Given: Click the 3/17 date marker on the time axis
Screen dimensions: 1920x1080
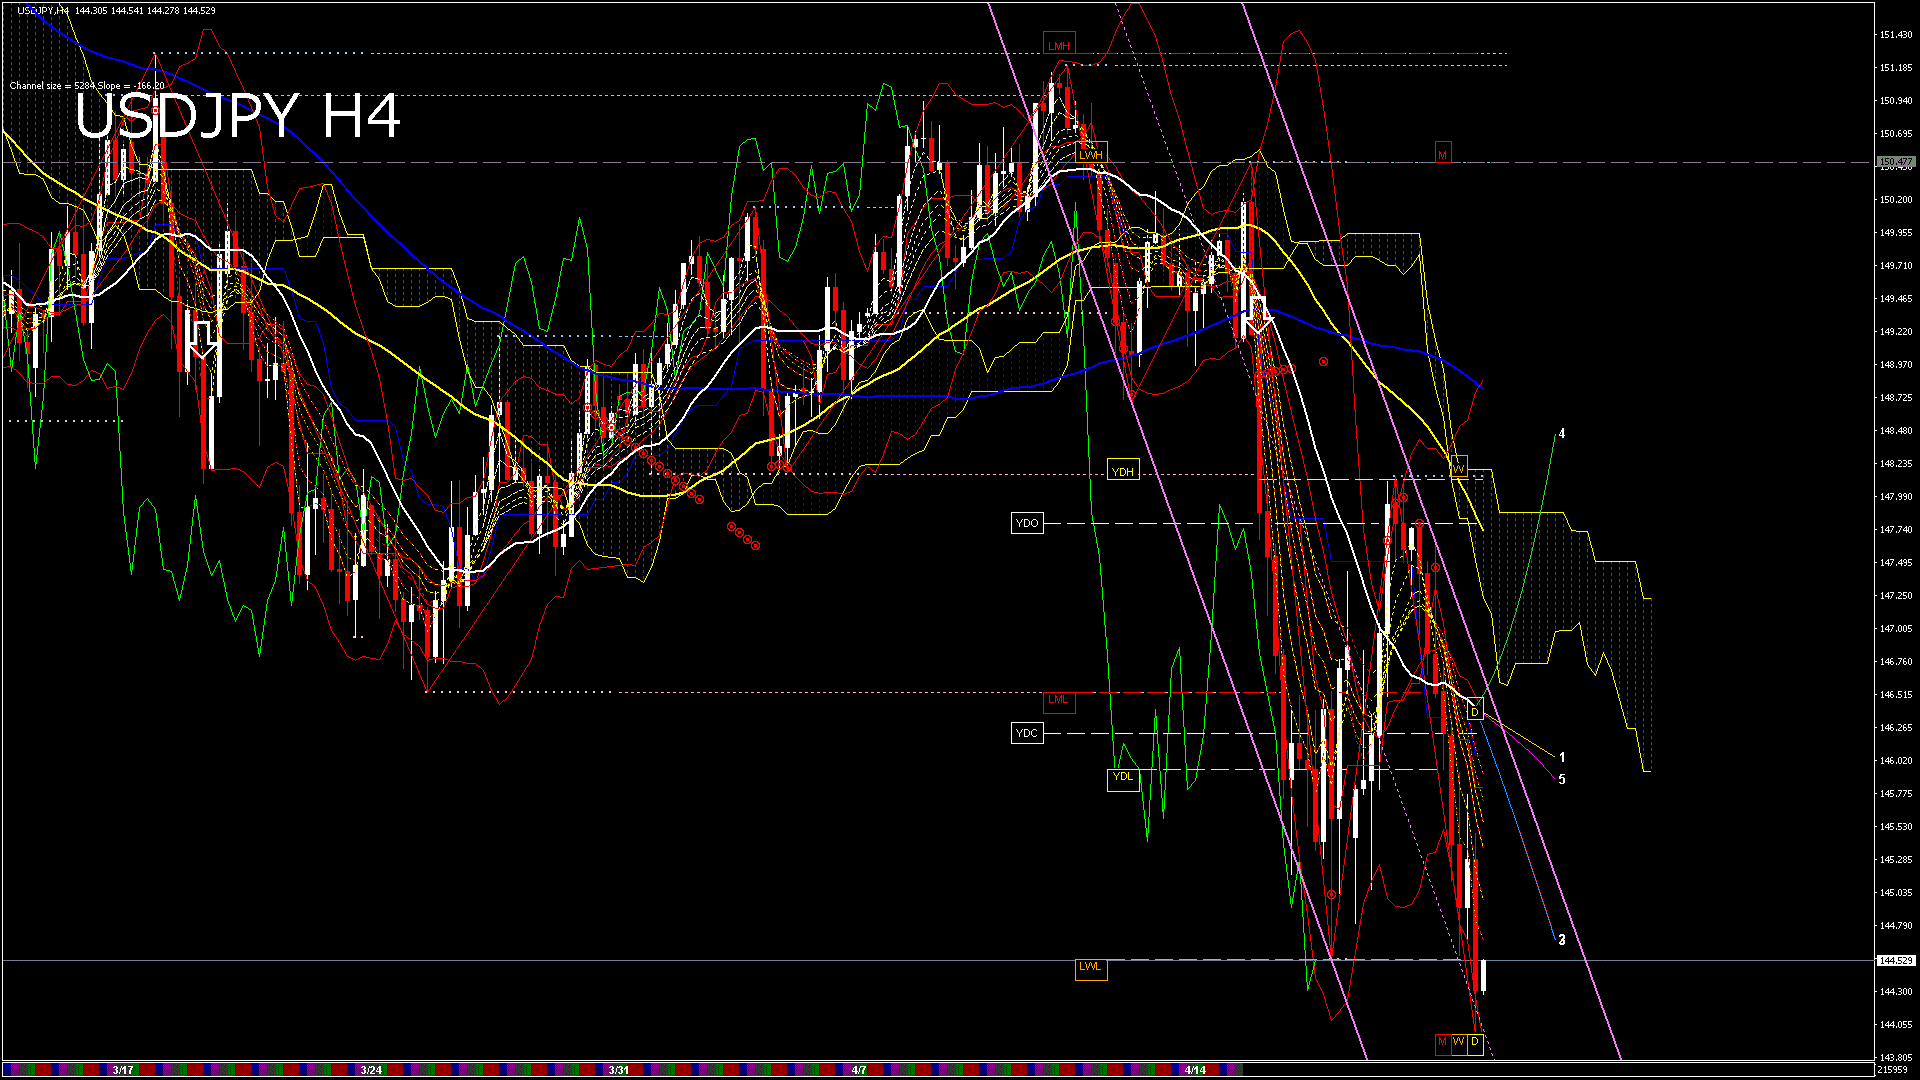Looking at the screenshot, I should [123, 1070].
